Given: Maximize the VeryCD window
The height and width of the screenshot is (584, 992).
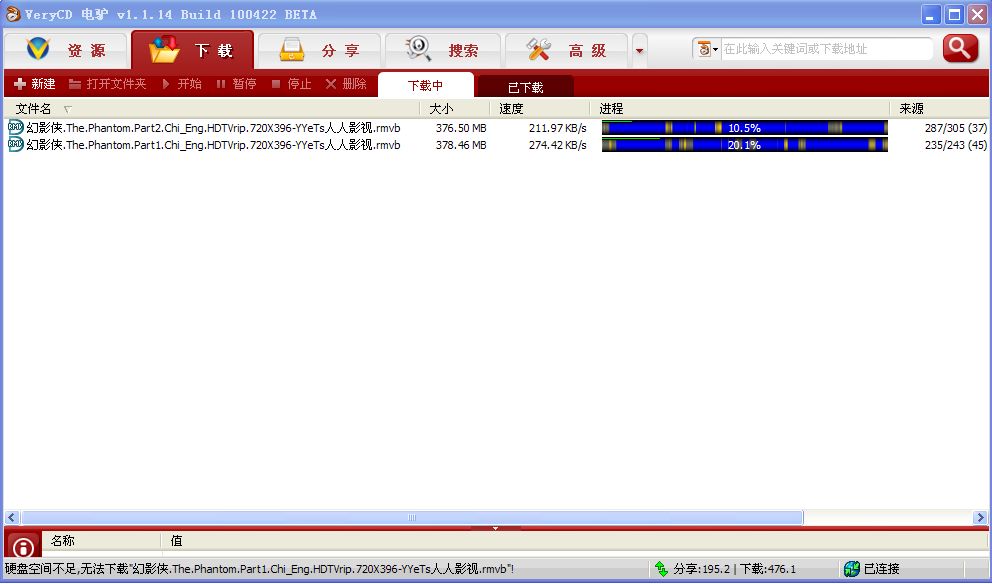Looking at the screenshot, I should (x=954, y=15).
